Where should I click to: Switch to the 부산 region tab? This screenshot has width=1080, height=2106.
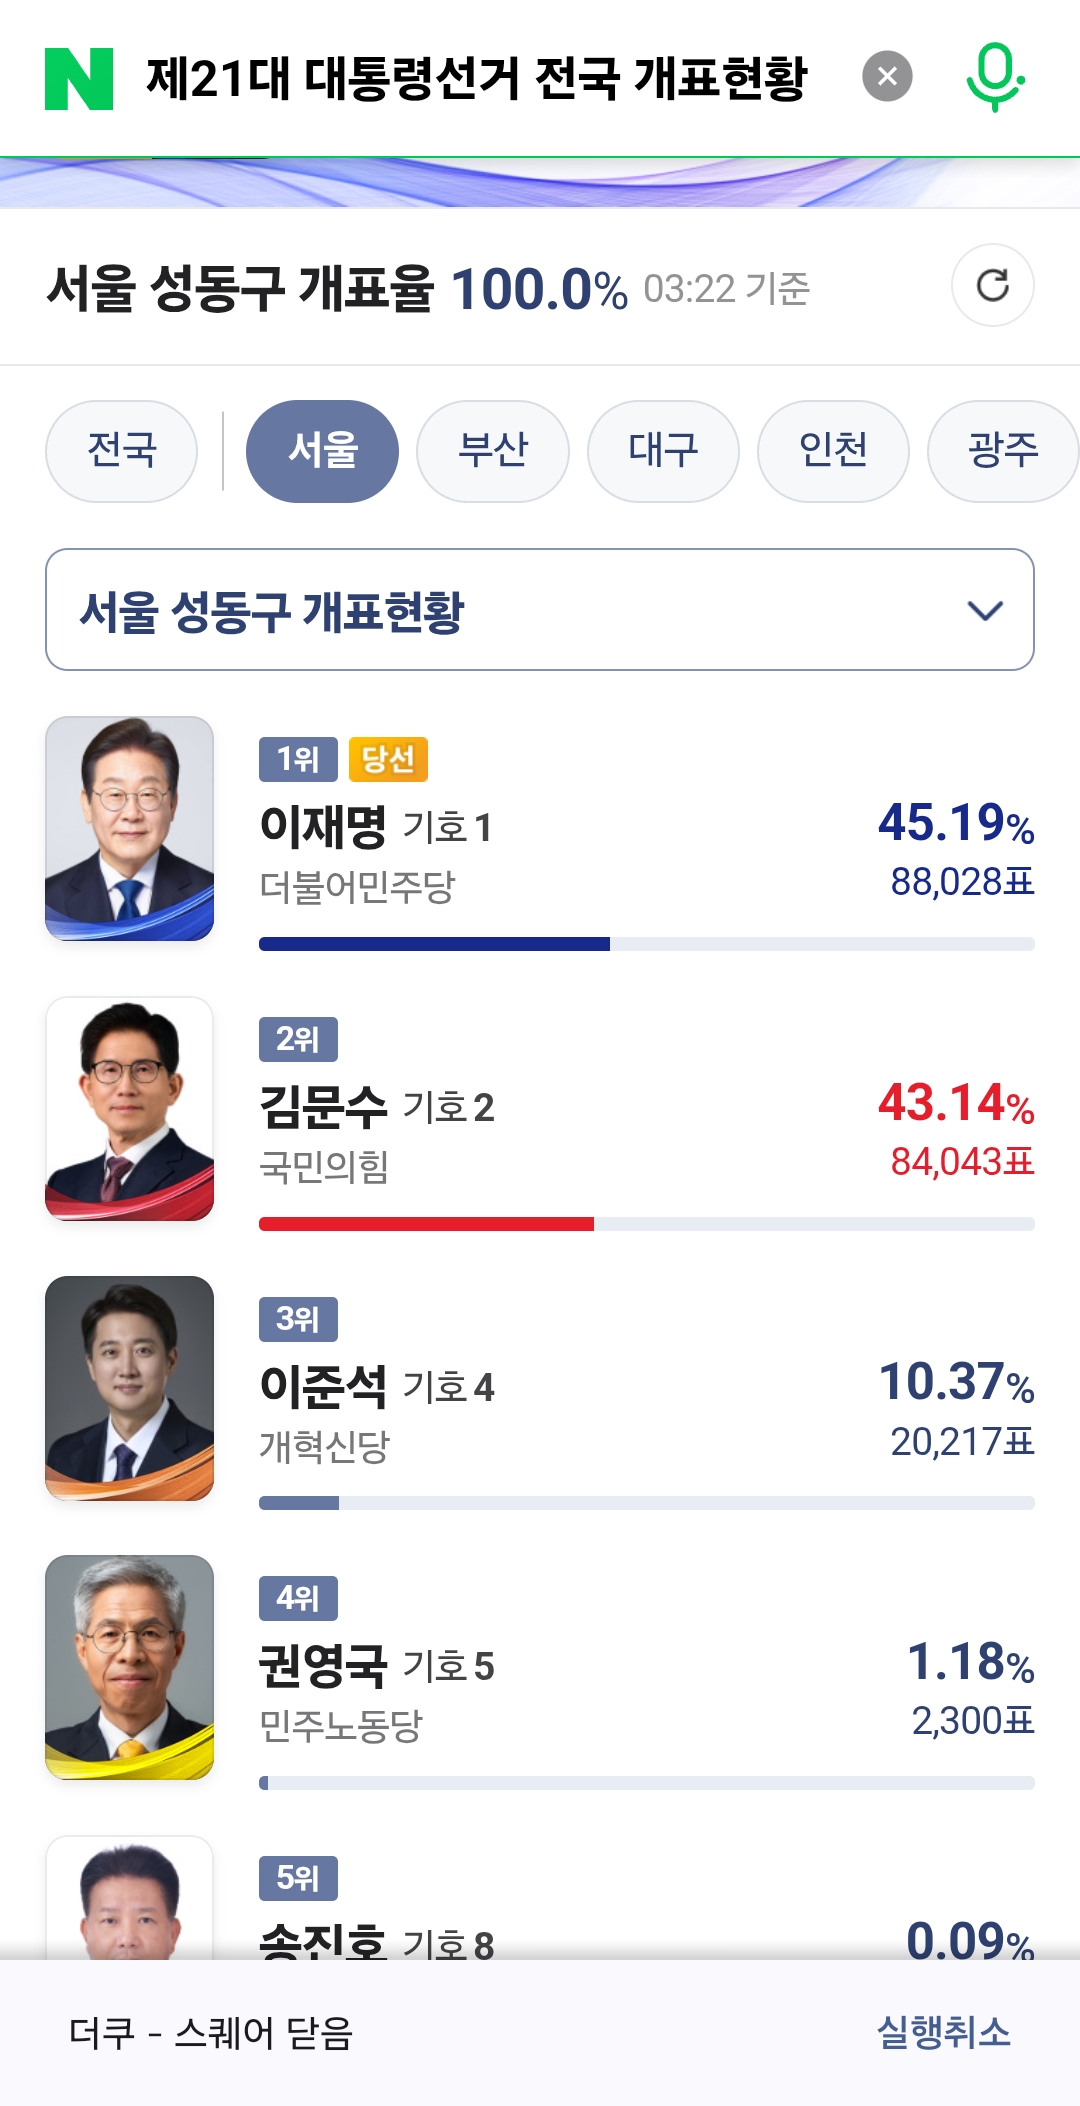493,451
